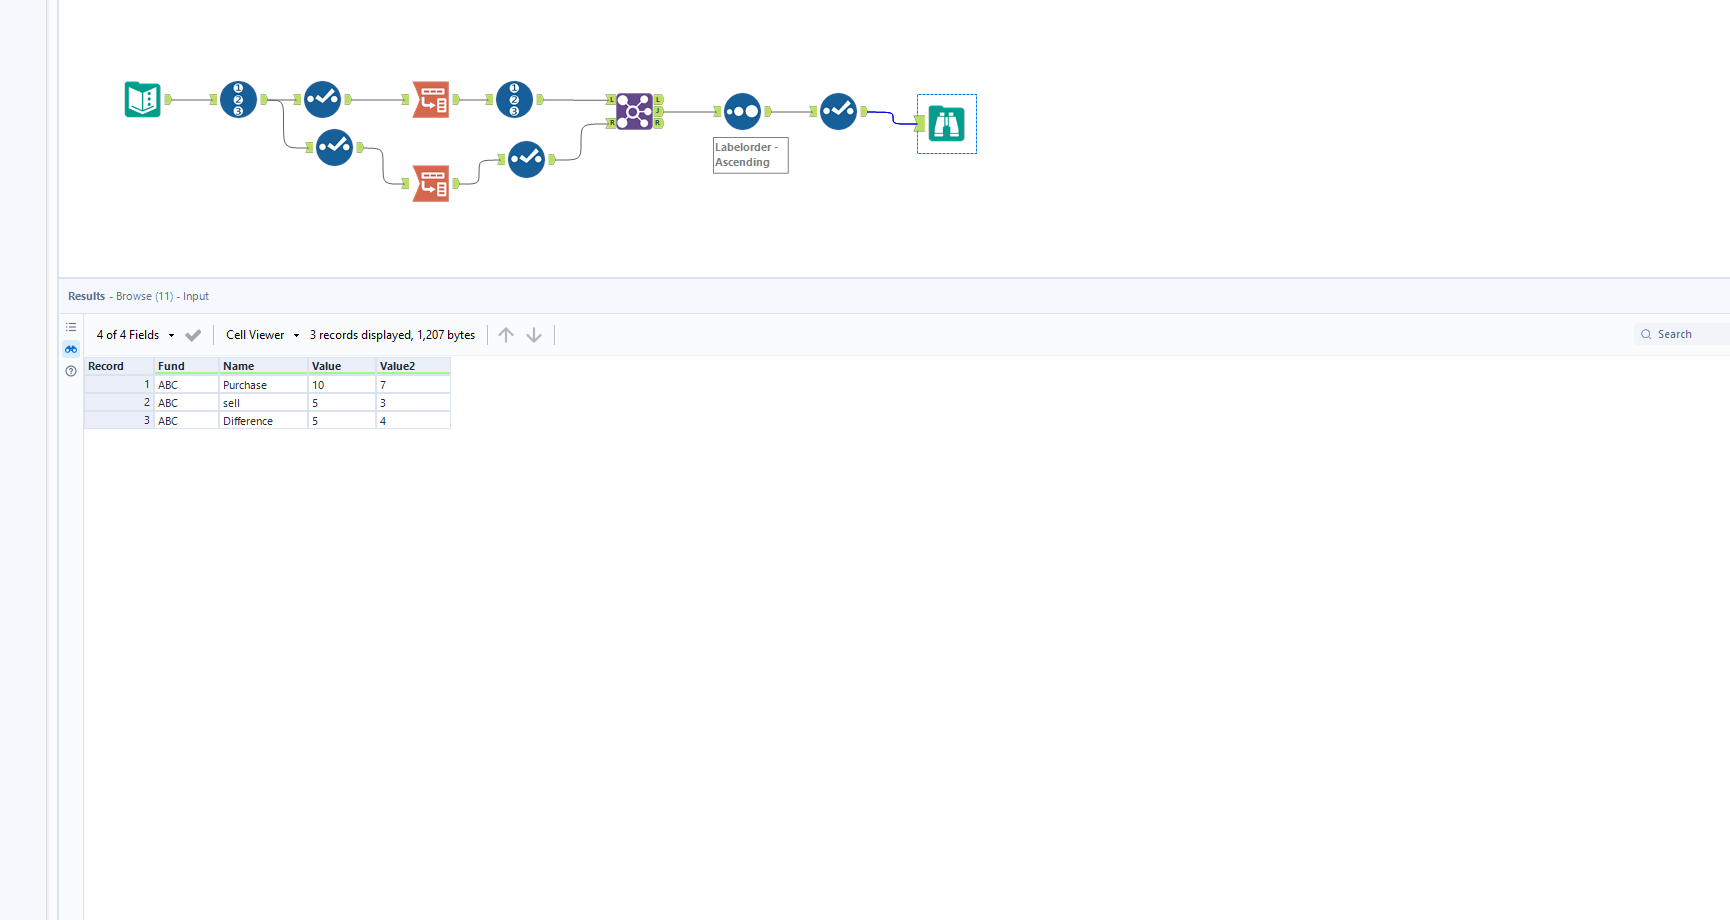Open the Input Data tool on the canvas
The width and height of the screenshot is (1730, 920).
coord(142,99)
